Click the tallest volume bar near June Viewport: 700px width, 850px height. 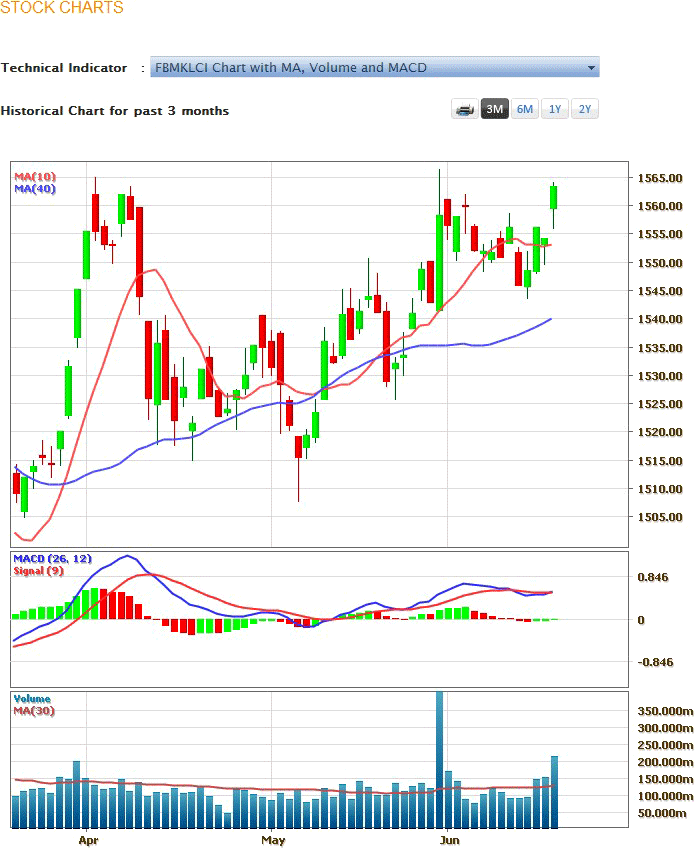pos(439,760)
